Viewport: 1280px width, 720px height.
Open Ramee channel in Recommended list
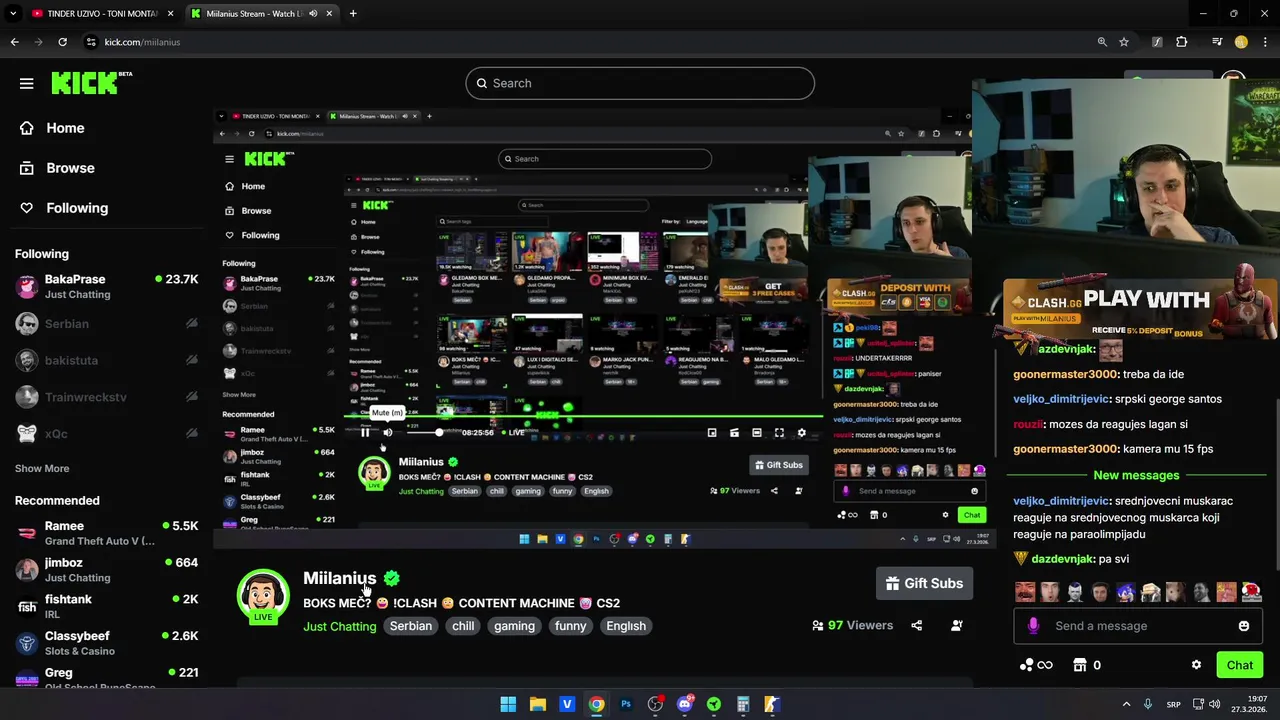(x=106, y=533)
